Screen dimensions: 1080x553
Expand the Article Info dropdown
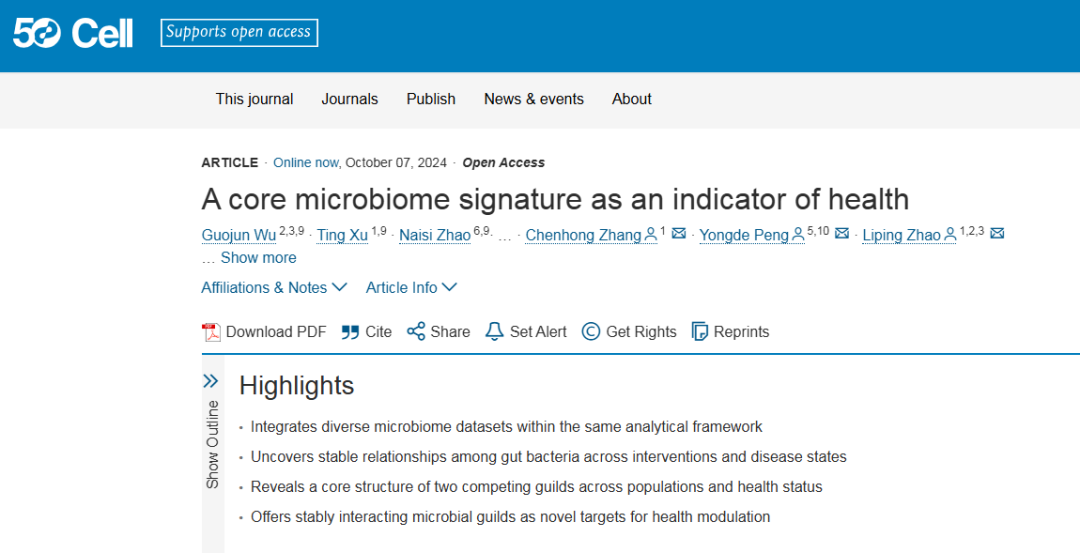coord(411,287)
